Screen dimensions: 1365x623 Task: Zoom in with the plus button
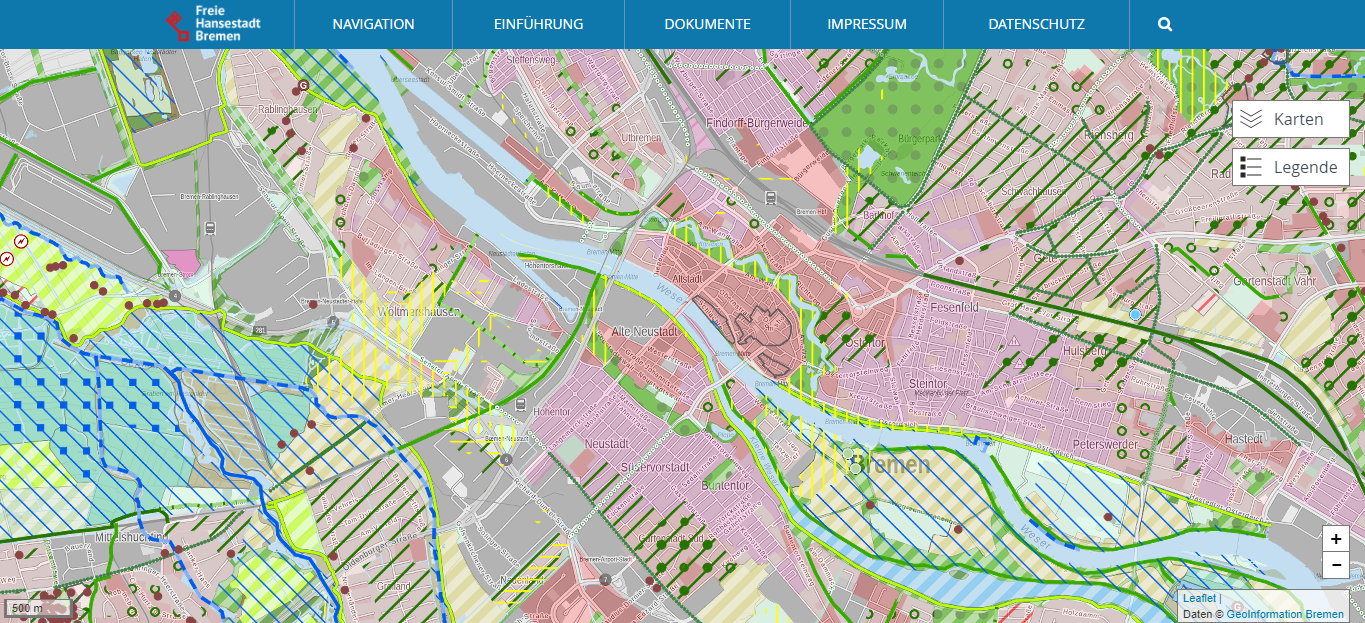(x=1336, y=538)
